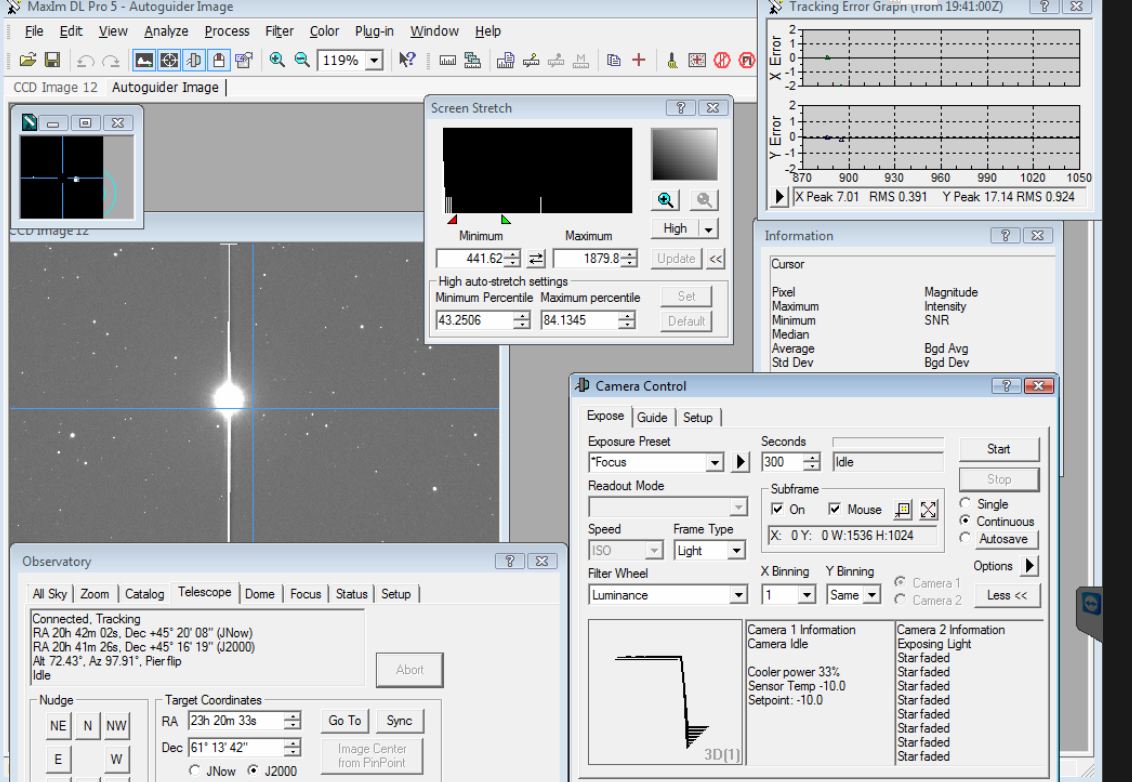The height and width of the screenshot is (782, 1132).
Task: Toggle the Subframe Mouse checkbox
Action: (835, 509)
